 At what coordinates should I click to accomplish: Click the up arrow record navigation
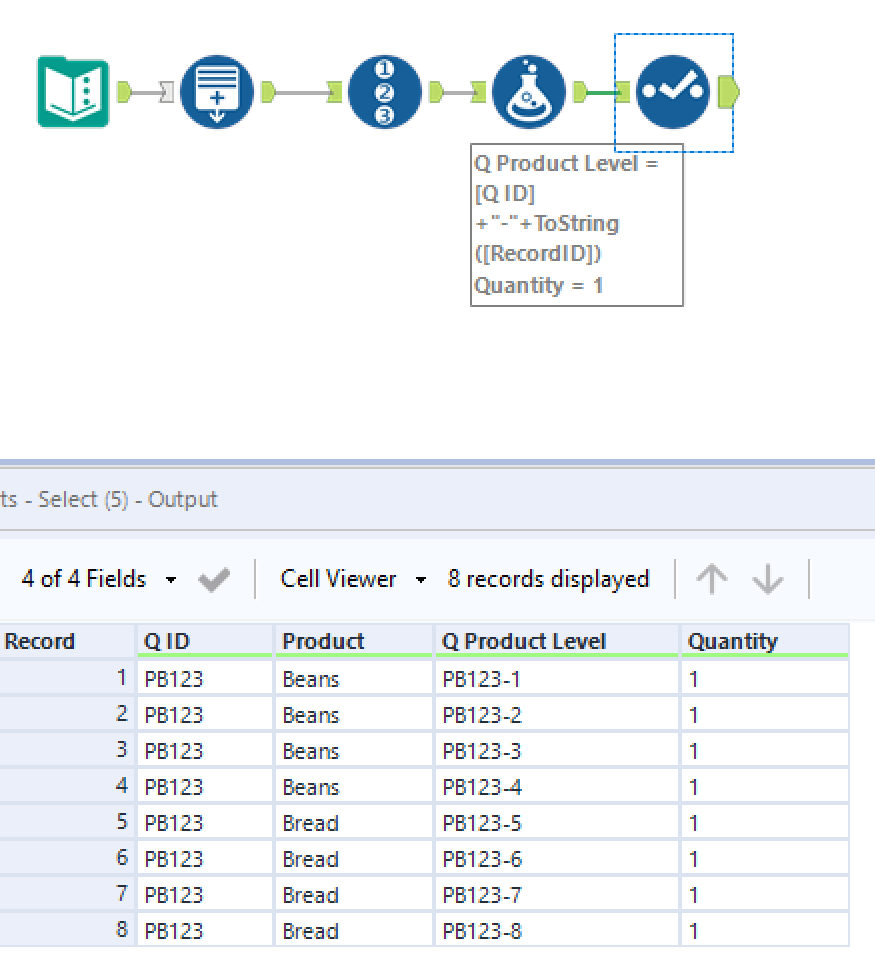tap(711, 579)
